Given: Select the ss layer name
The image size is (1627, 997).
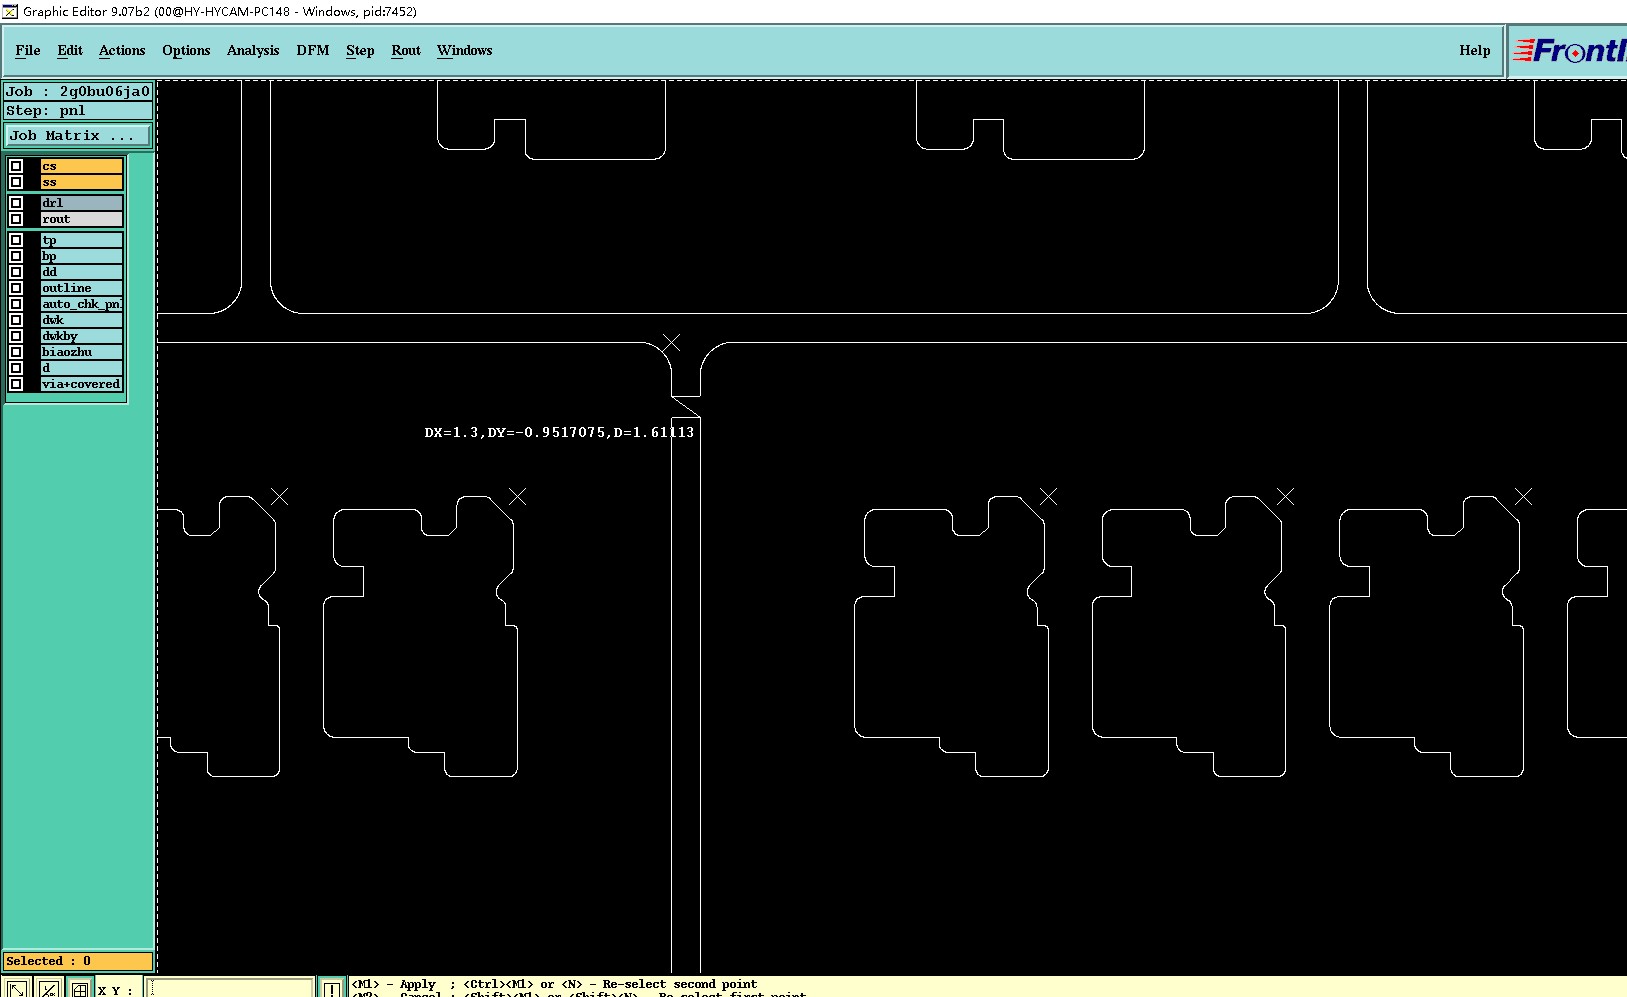Looking at the screenshot, I should (81, 182).
